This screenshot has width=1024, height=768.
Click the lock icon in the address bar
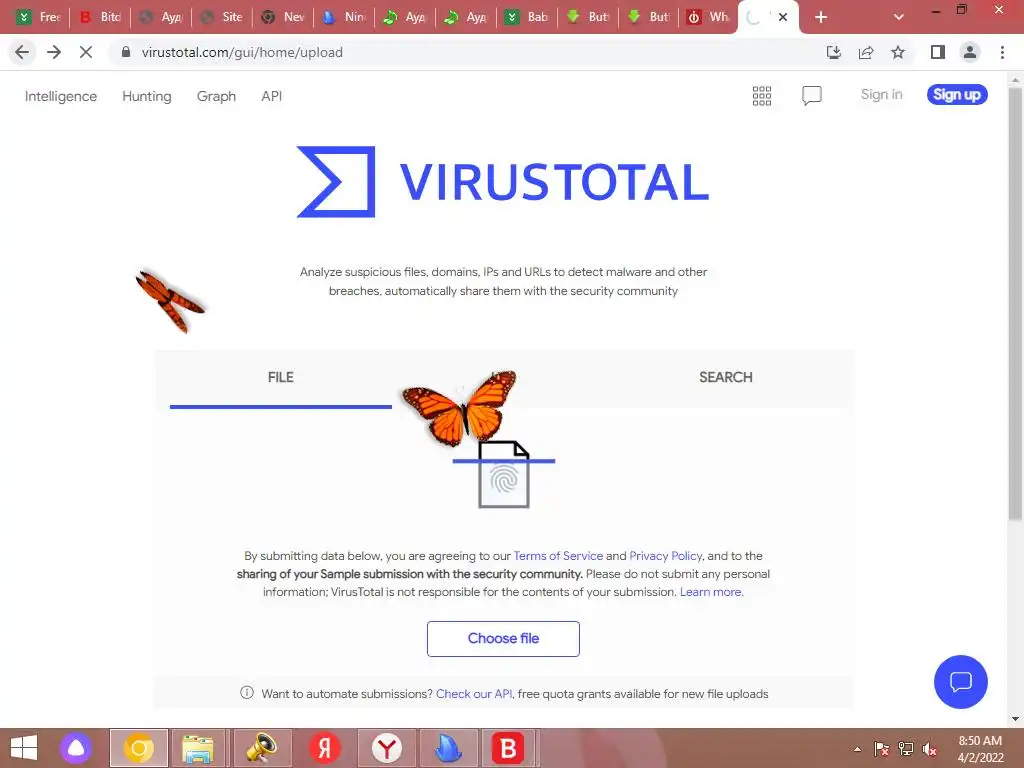126,52
